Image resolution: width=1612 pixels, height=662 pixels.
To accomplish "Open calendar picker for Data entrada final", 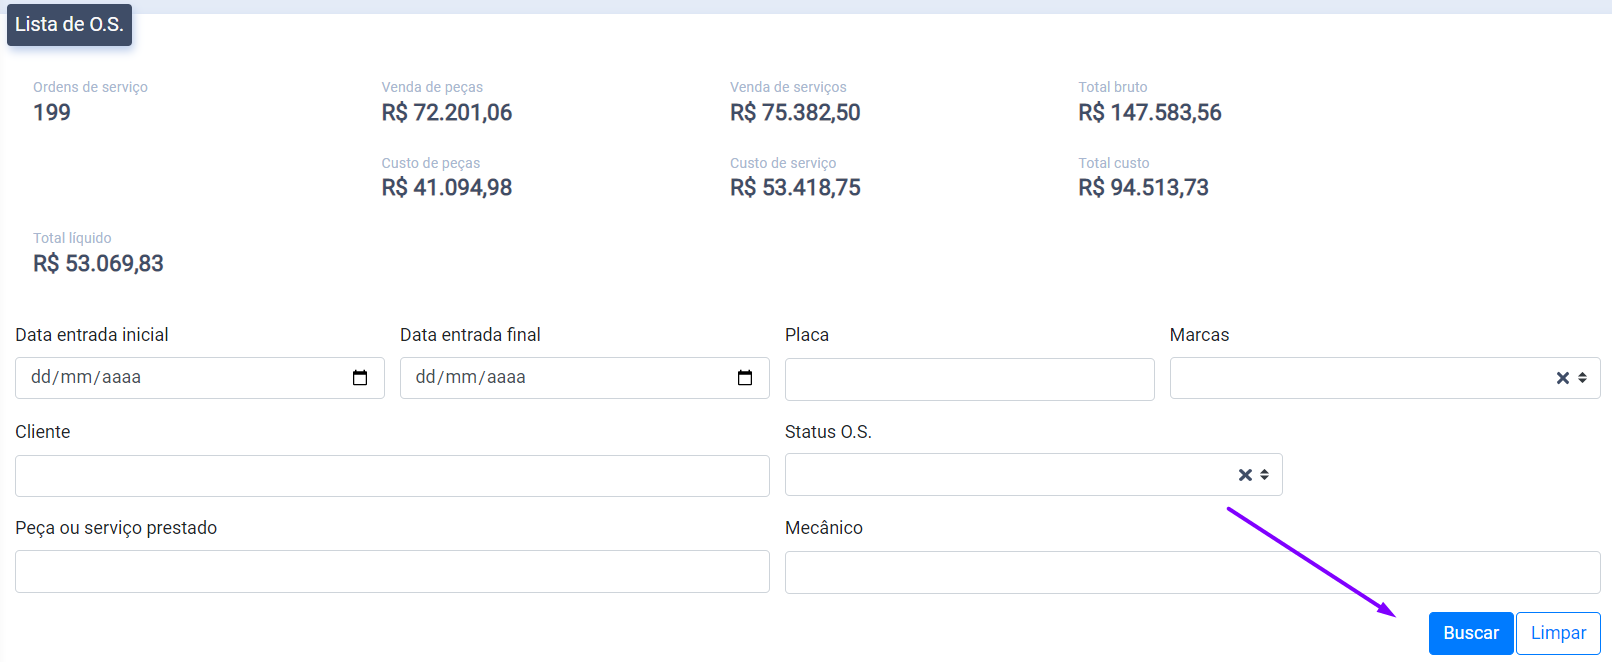I will click(745, 378).
